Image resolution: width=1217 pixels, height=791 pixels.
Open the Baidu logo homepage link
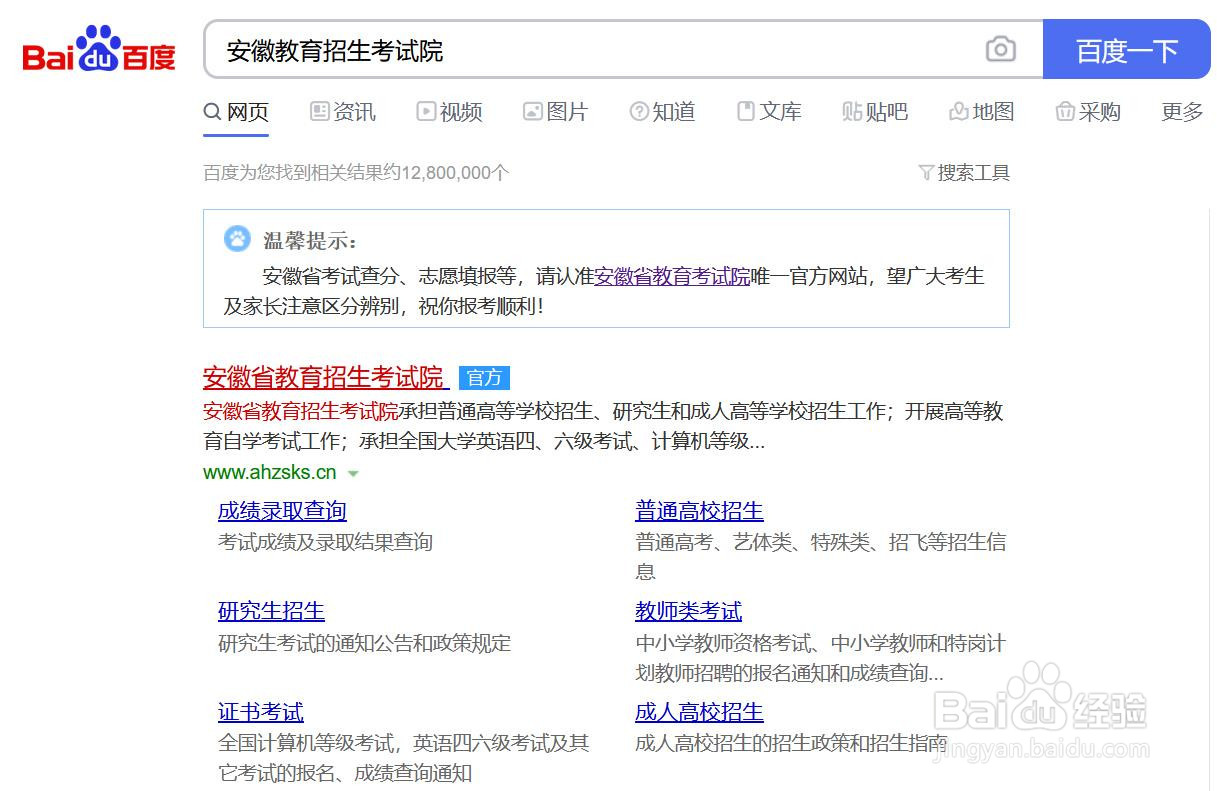pos(99,49)
